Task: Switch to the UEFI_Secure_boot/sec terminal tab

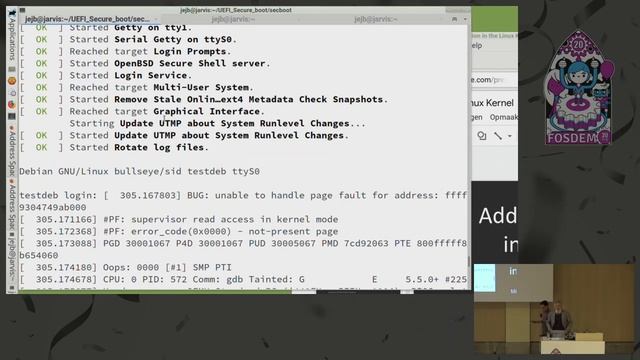Action: [x=88, y=19]
